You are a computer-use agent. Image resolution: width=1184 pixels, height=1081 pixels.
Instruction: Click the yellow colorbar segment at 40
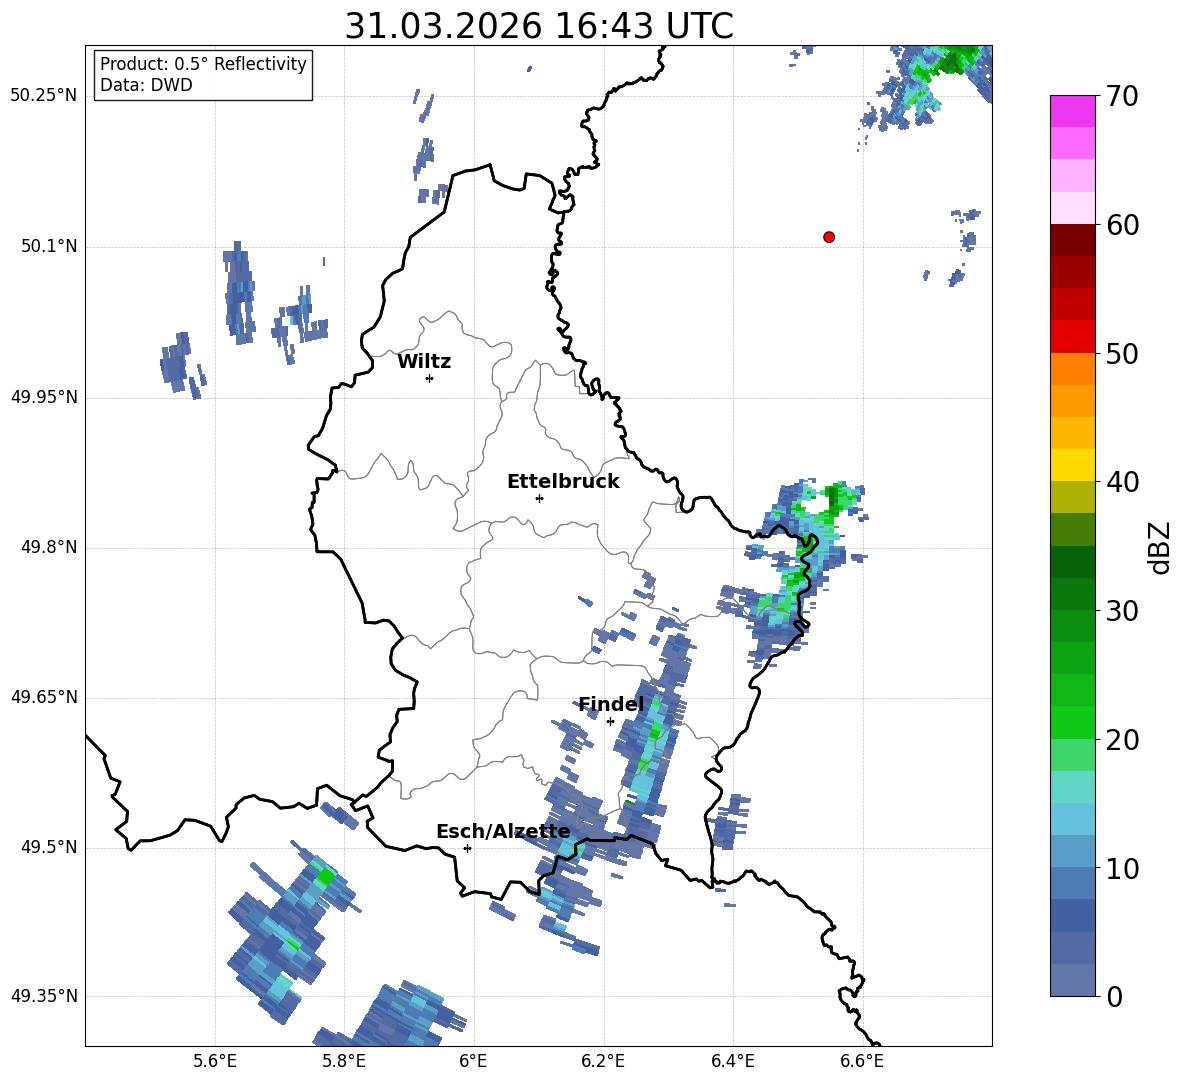(x=1072, y=465)
